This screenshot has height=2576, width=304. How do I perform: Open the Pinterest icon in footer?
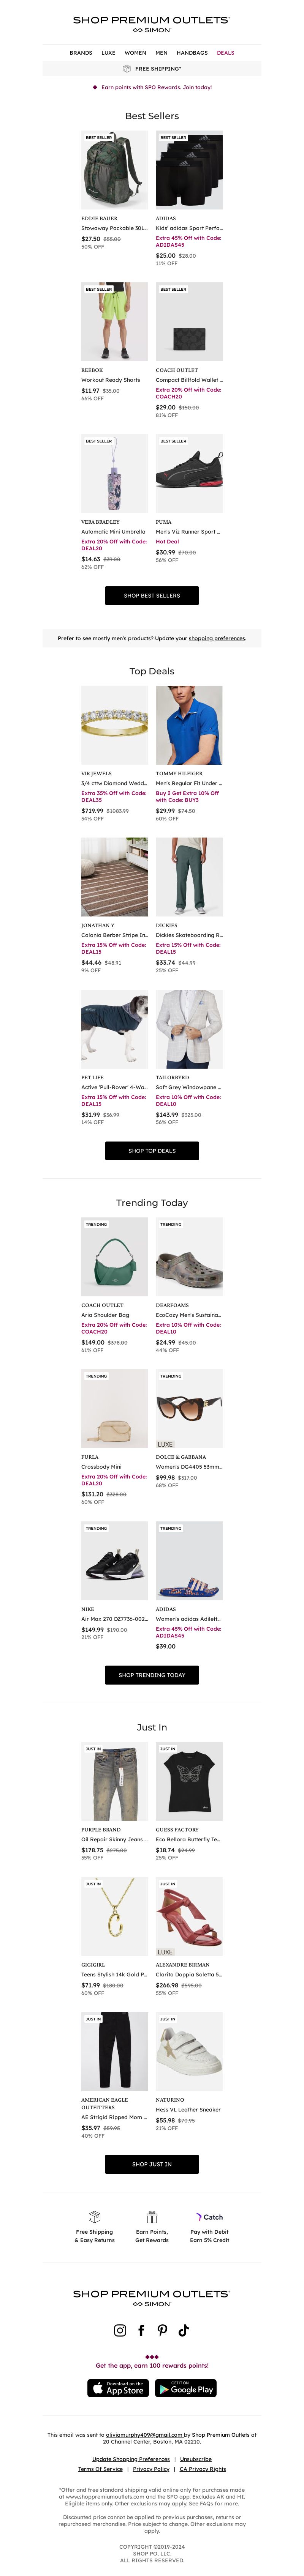[162, 2330]
